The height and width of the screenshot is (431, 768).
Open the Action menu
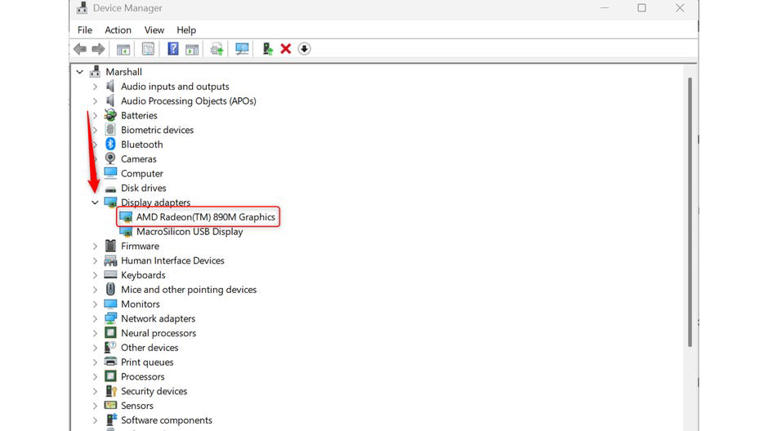(x=118, y=30)
